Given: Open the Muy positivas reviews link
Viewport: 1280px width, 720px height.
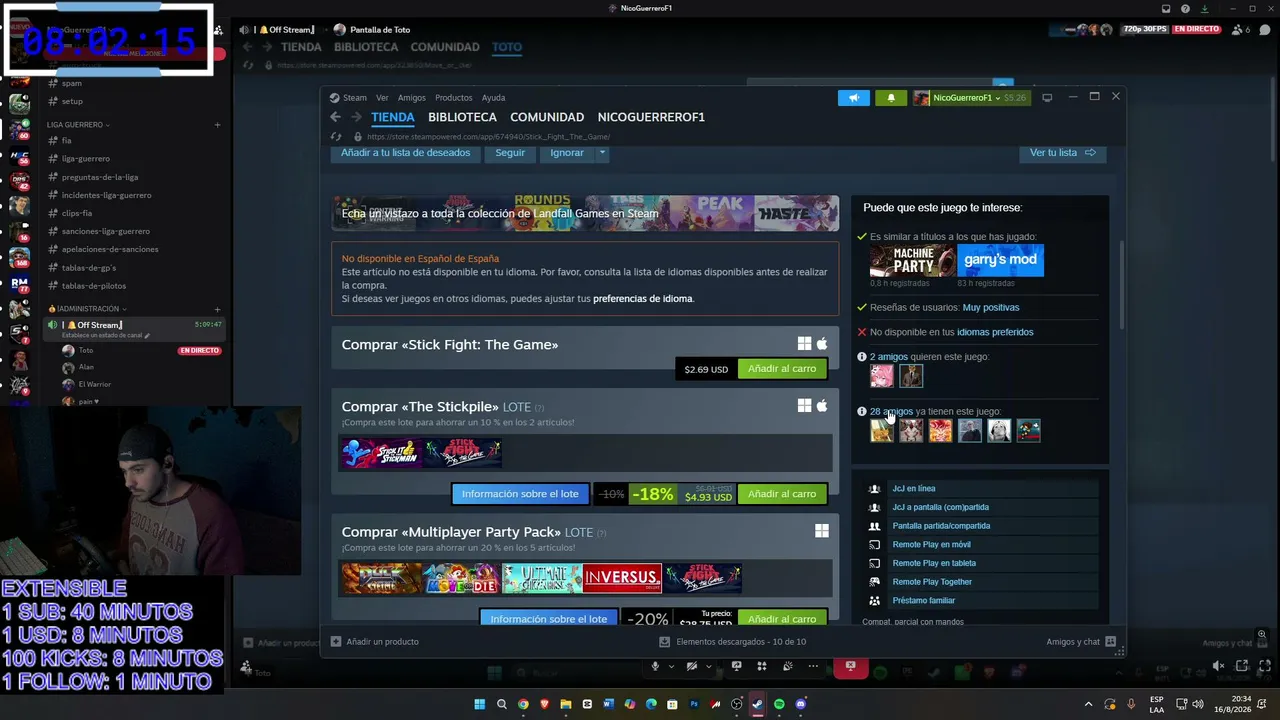Looking at the screenshot, I should (x=991, y=308).
